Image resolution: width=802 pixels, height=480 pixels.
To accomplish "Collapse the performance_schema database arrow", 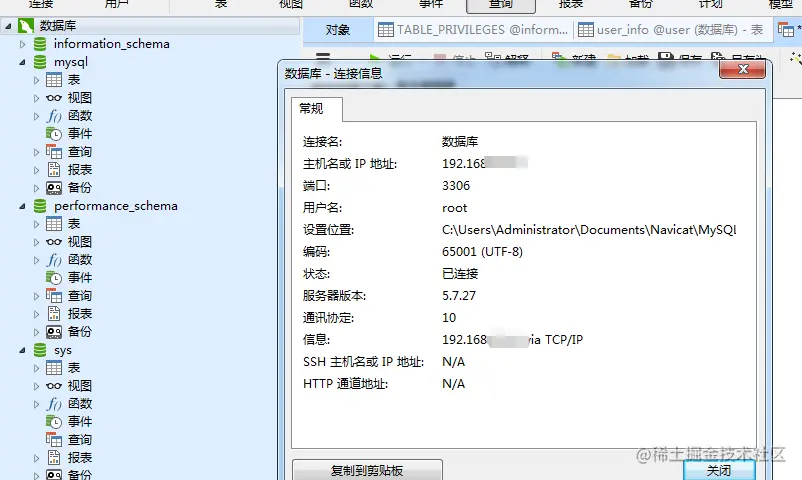I will coord(23,206).
